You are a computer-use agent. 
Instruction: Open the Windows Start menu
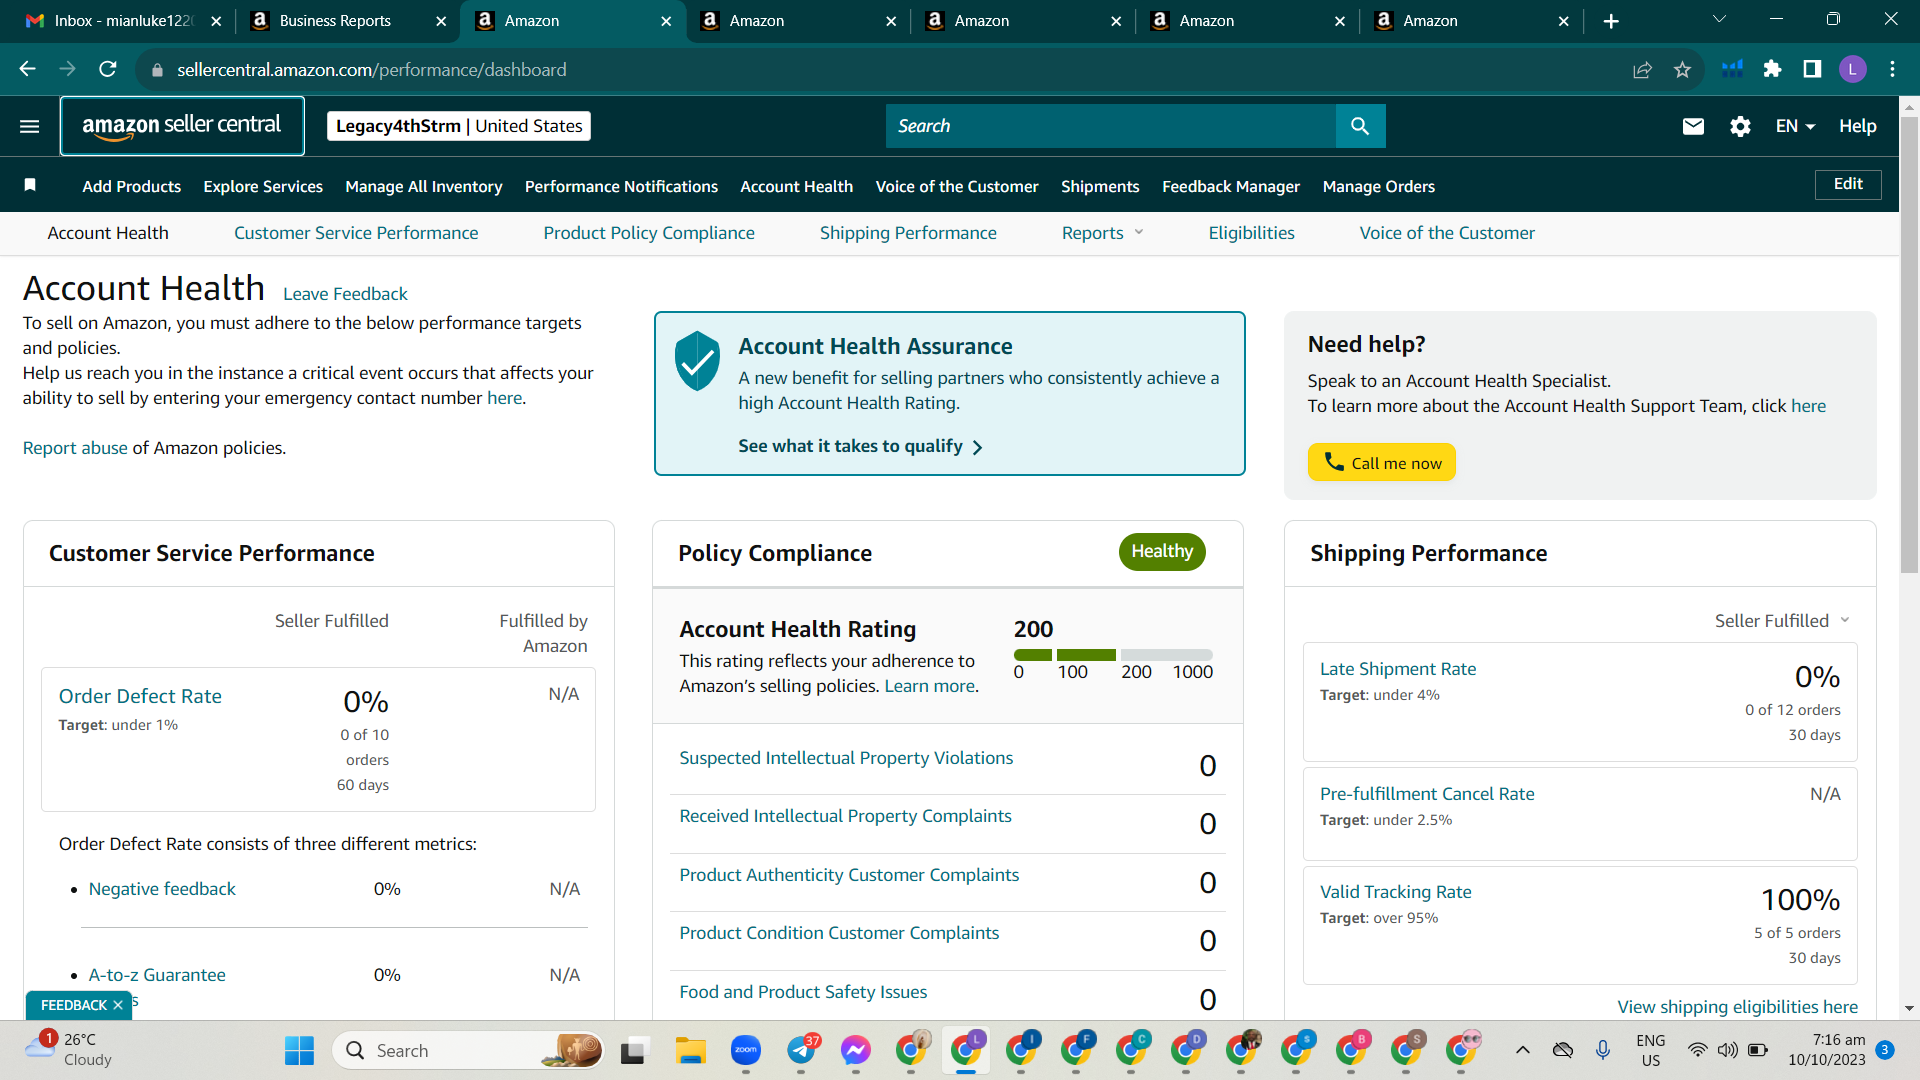click(x=299, y=1051)
